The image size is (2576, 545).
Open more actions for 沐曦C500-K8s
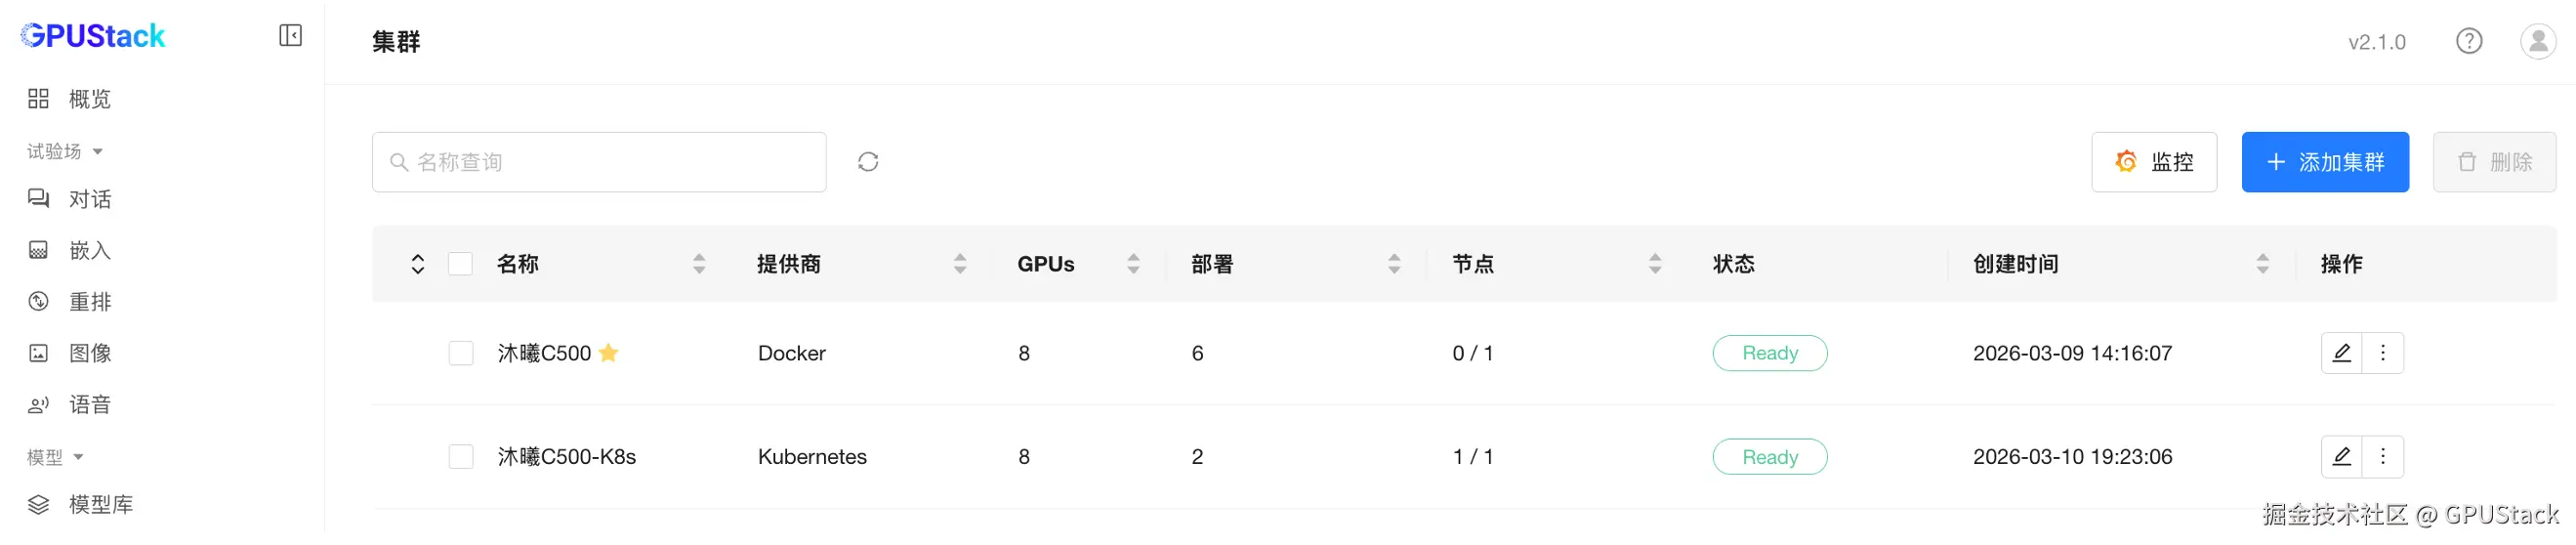(x=2382, y=457)
